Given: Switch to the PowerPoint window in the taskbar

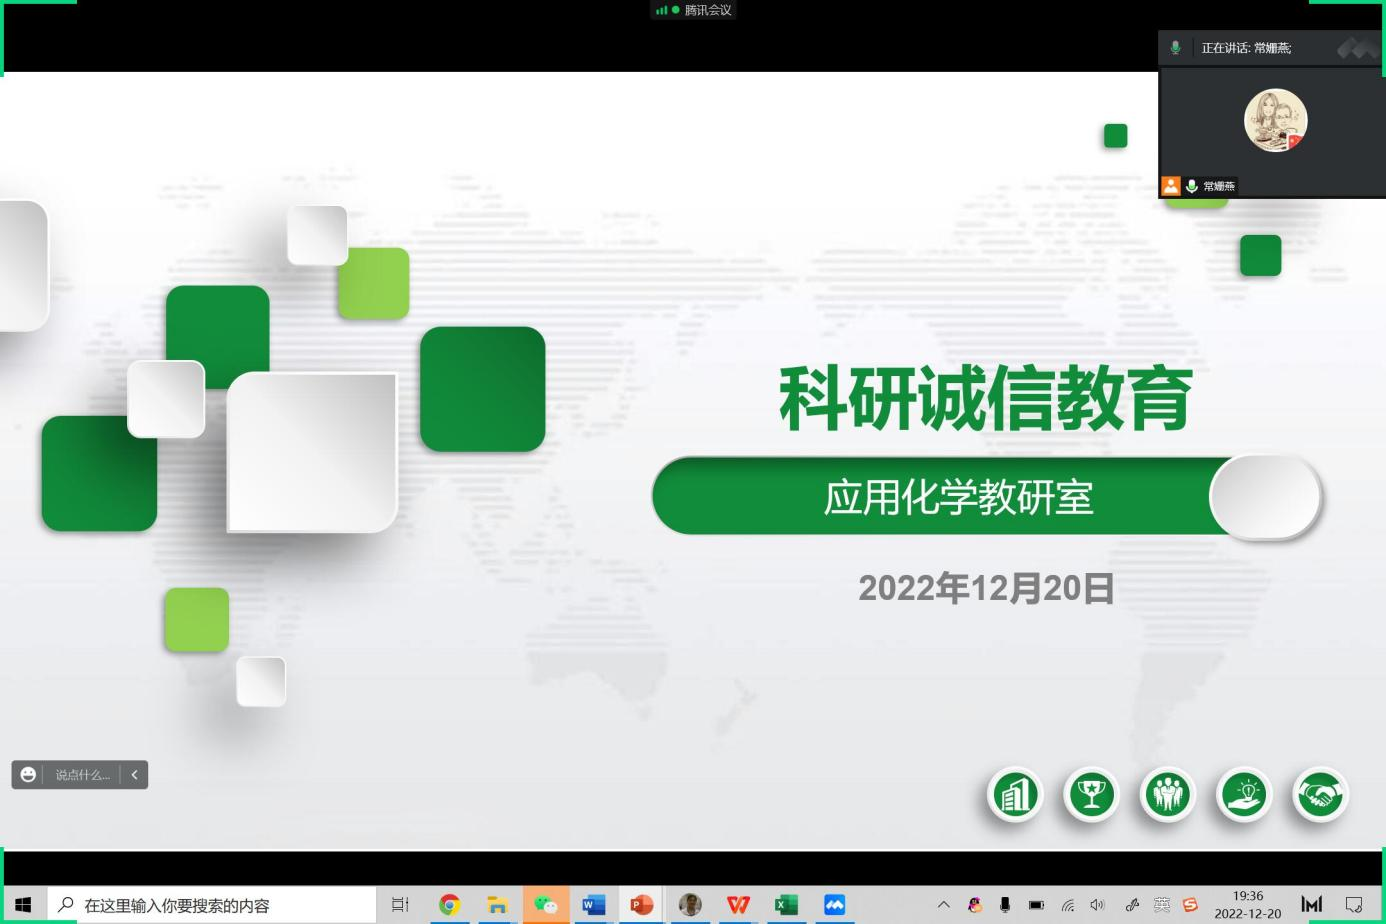Looking at the screenshot, I should point(641,905).
